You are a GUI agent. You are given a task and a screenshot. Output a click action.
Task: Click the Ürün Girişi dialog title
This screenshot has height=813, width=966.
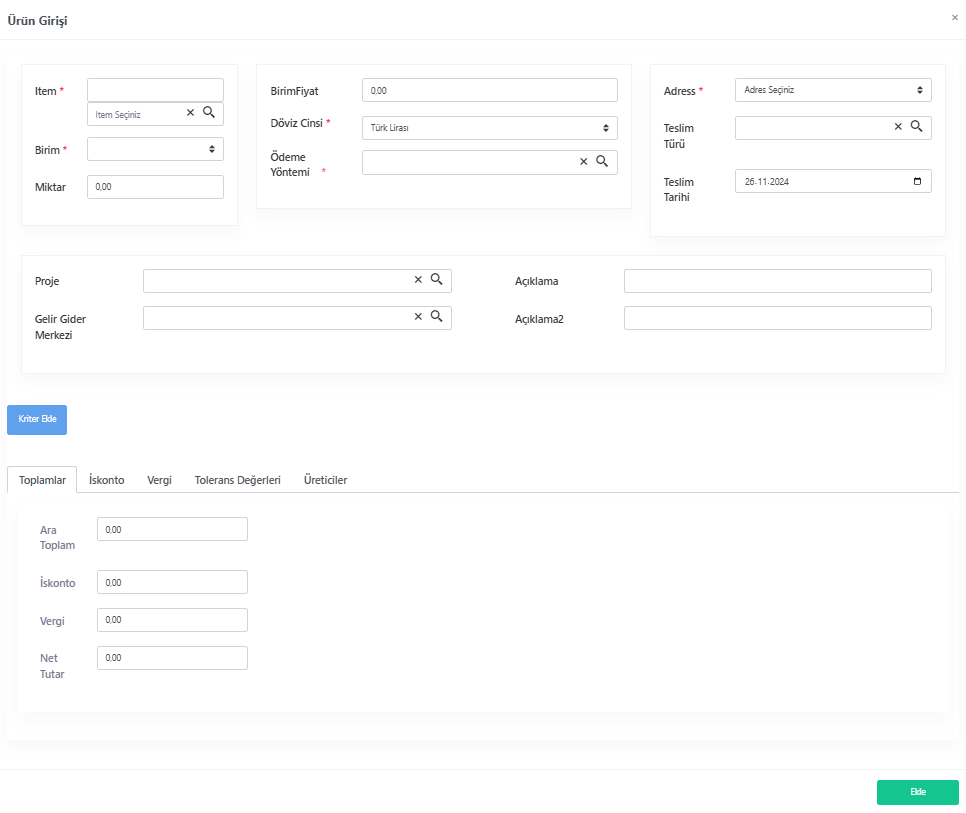[38, 21]
